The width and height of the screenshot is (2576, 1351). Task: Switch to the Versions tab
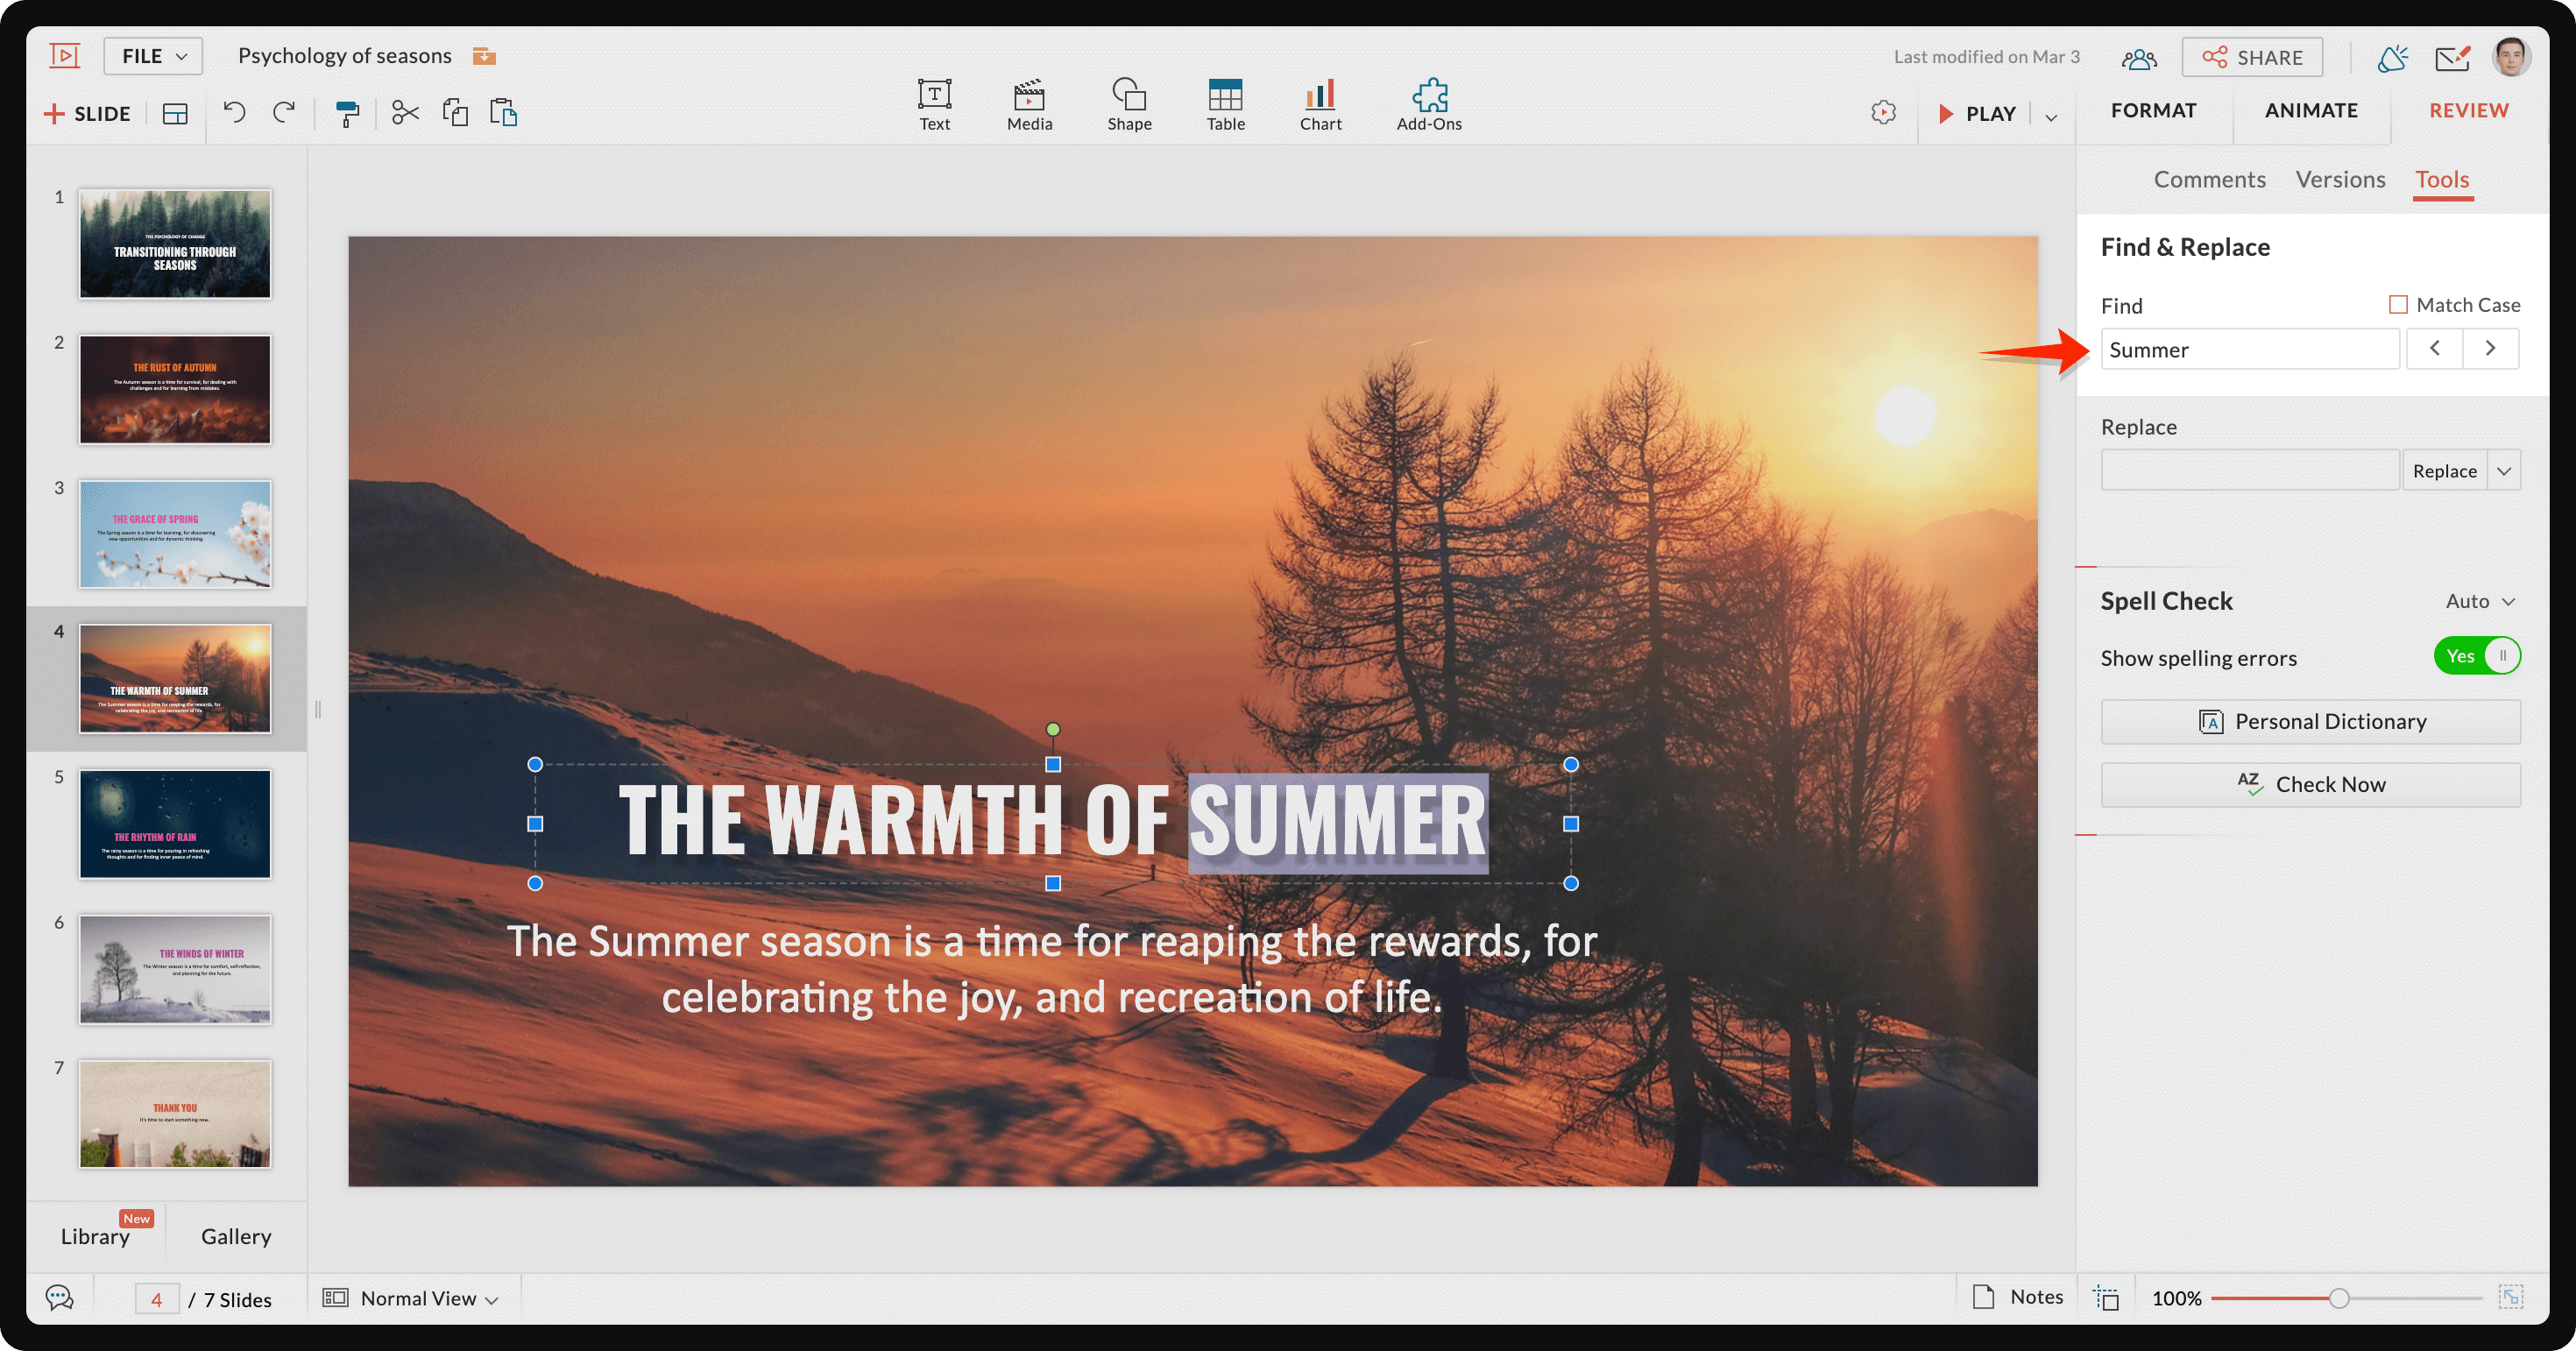coord(2341,177)
